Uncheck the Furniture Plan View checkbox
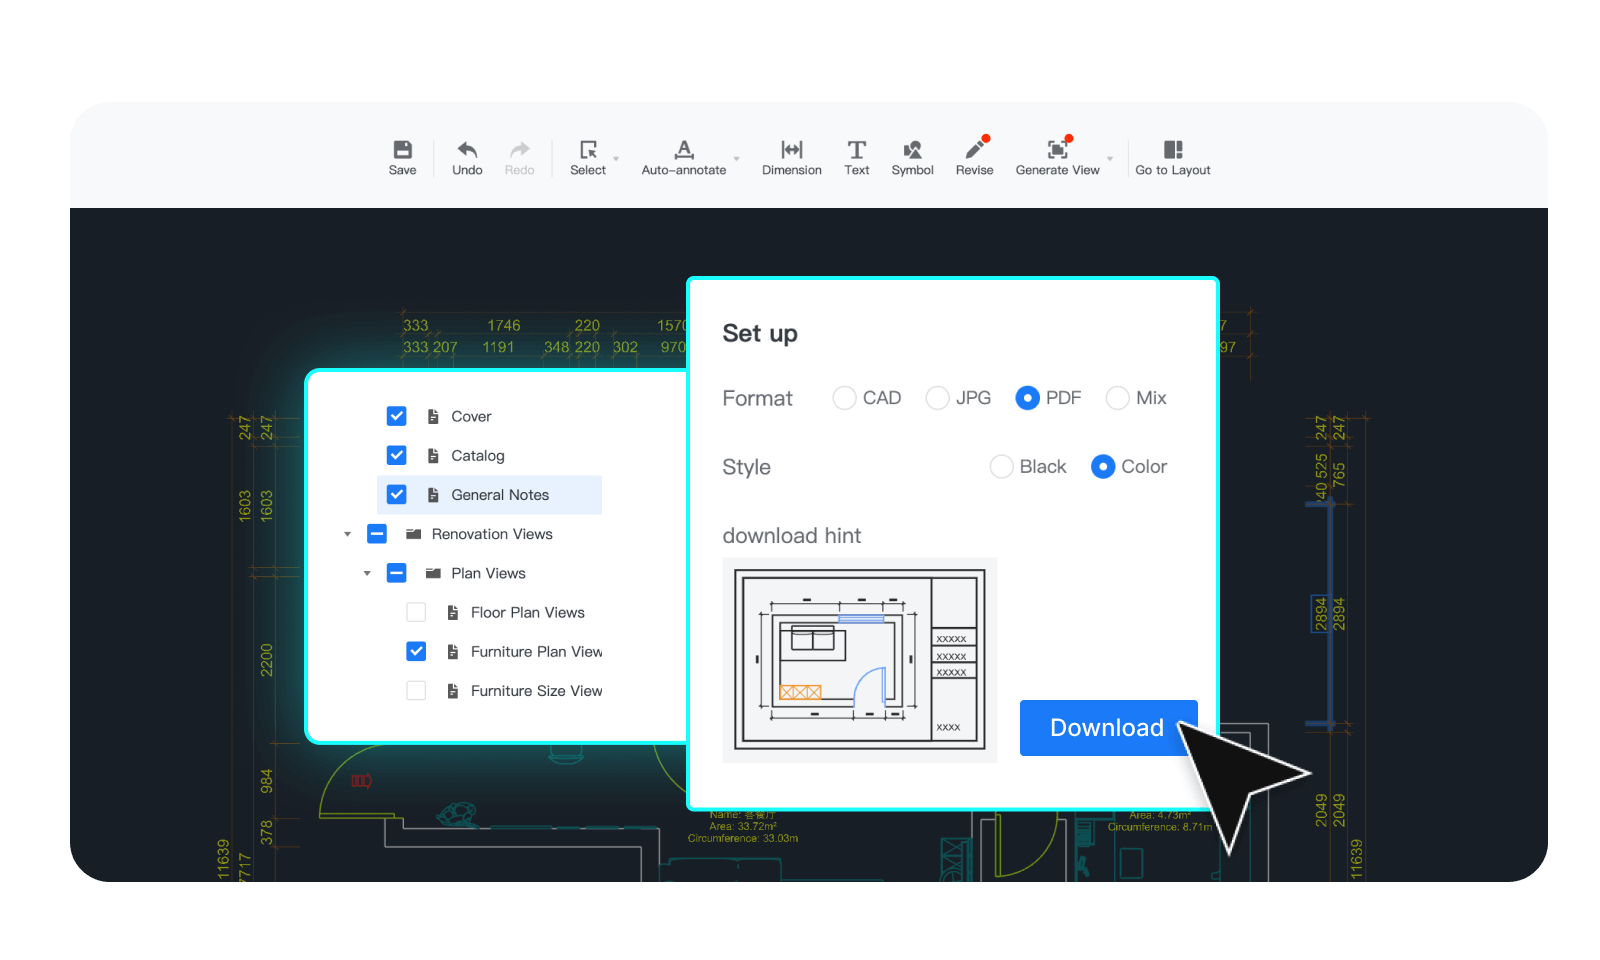Viewport: 1600px width, 960px height. click(416, 652)
